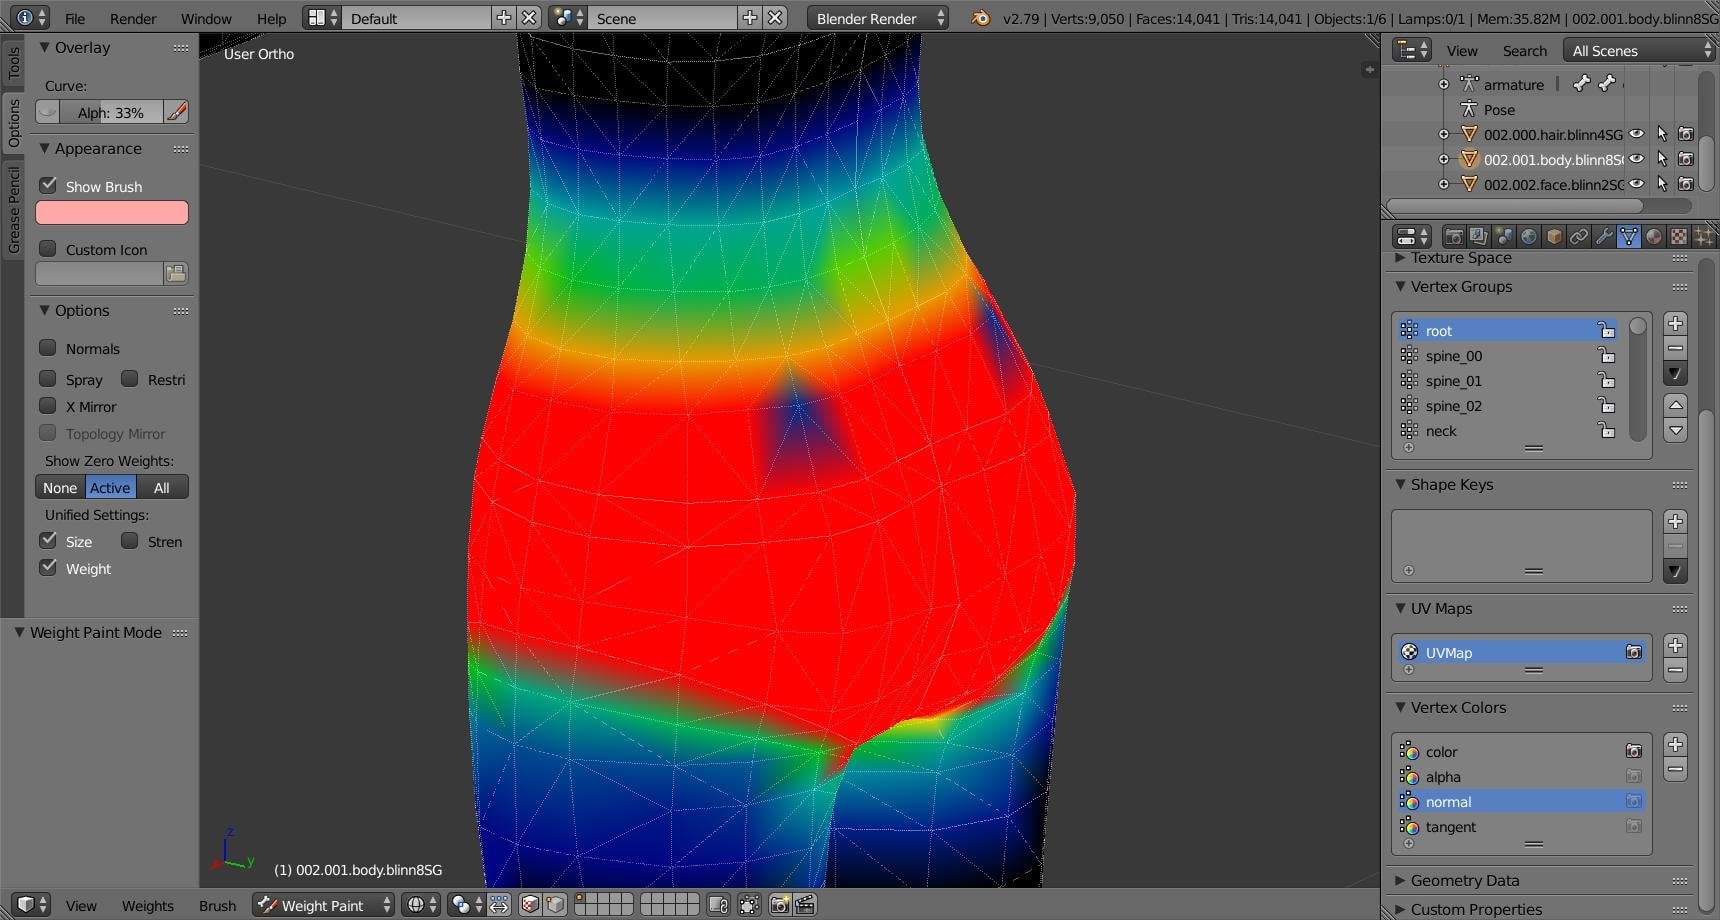
Task: Enable the unified Stren checkbox
Action: (x=130, y=541)
